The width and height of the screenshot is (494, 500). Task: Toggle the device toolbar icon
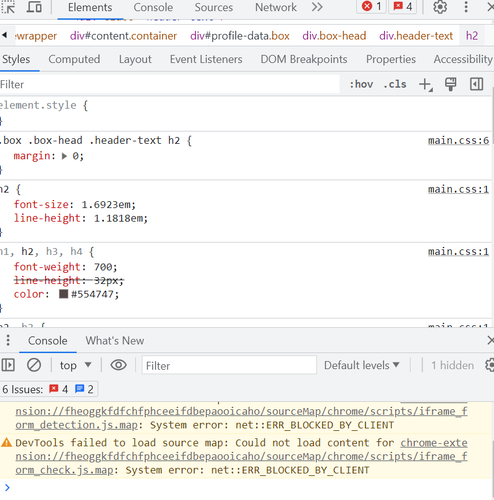point(34,7)
